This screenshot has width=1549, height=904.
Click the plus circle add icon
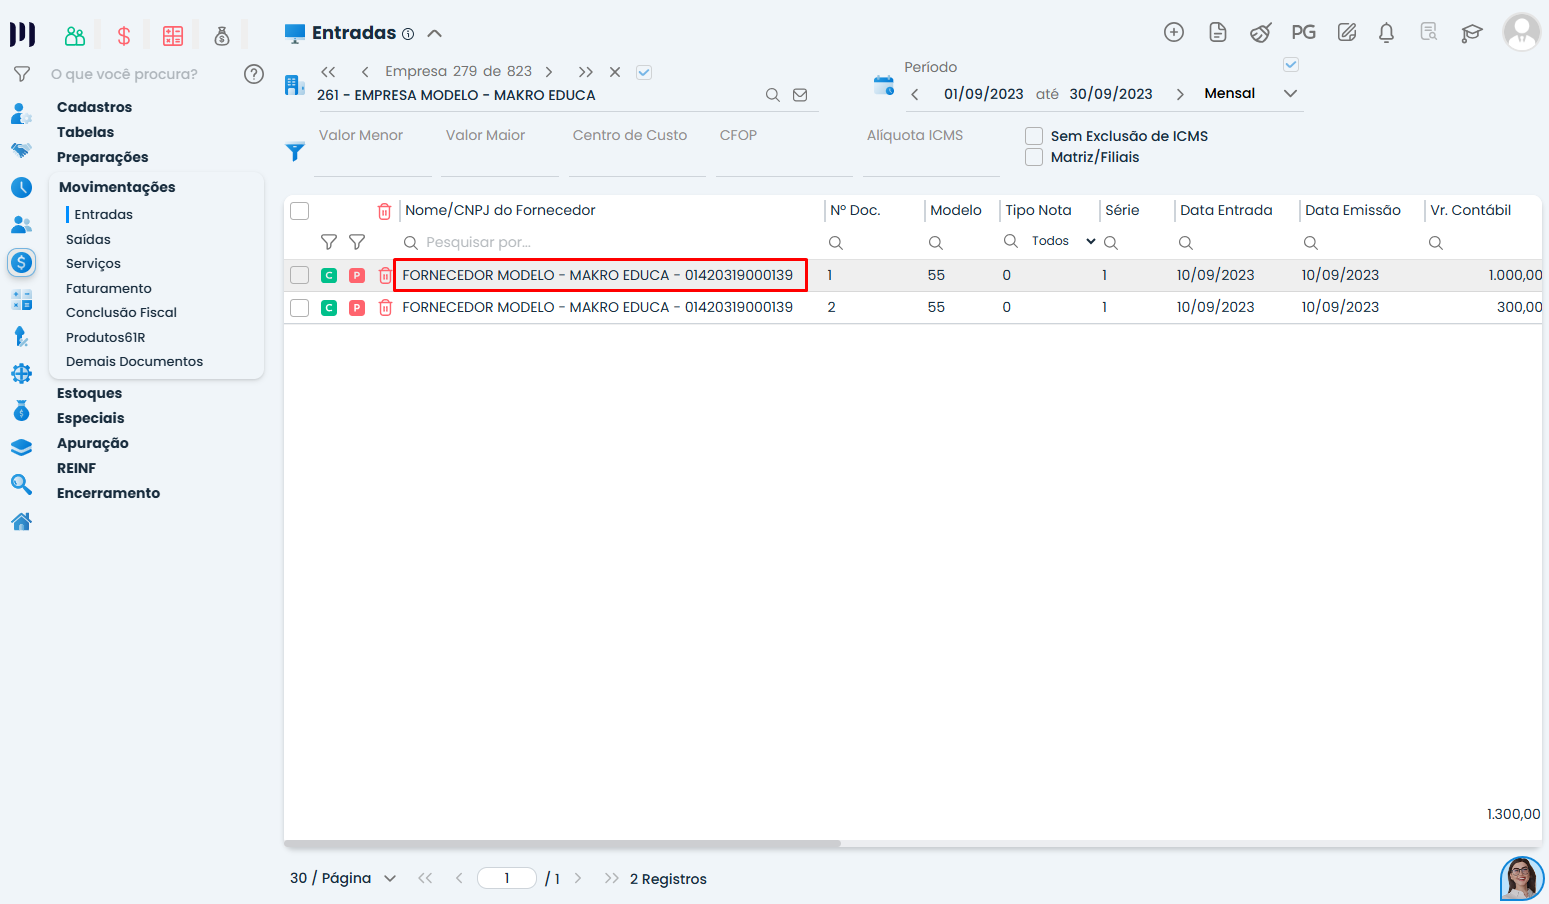point(1174,33)
